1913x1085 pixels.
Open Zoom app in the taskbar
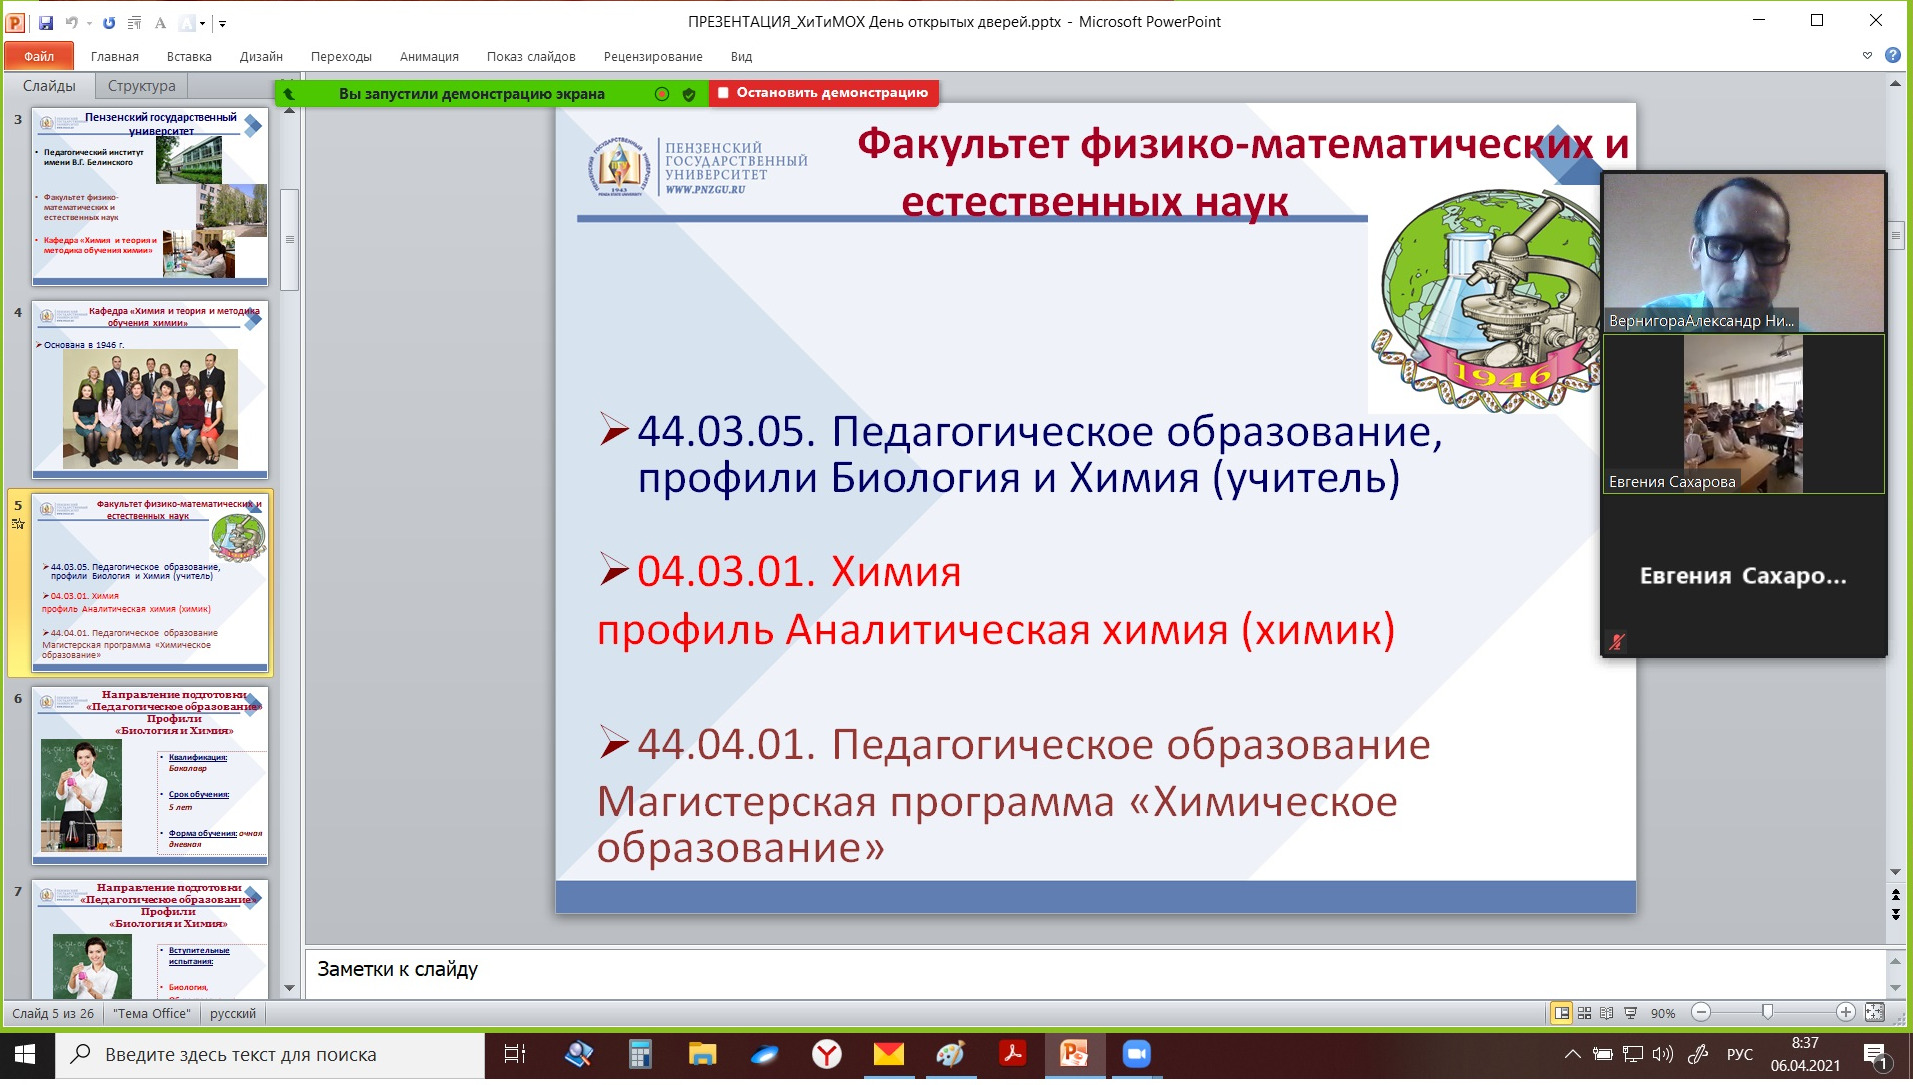1136,1054
